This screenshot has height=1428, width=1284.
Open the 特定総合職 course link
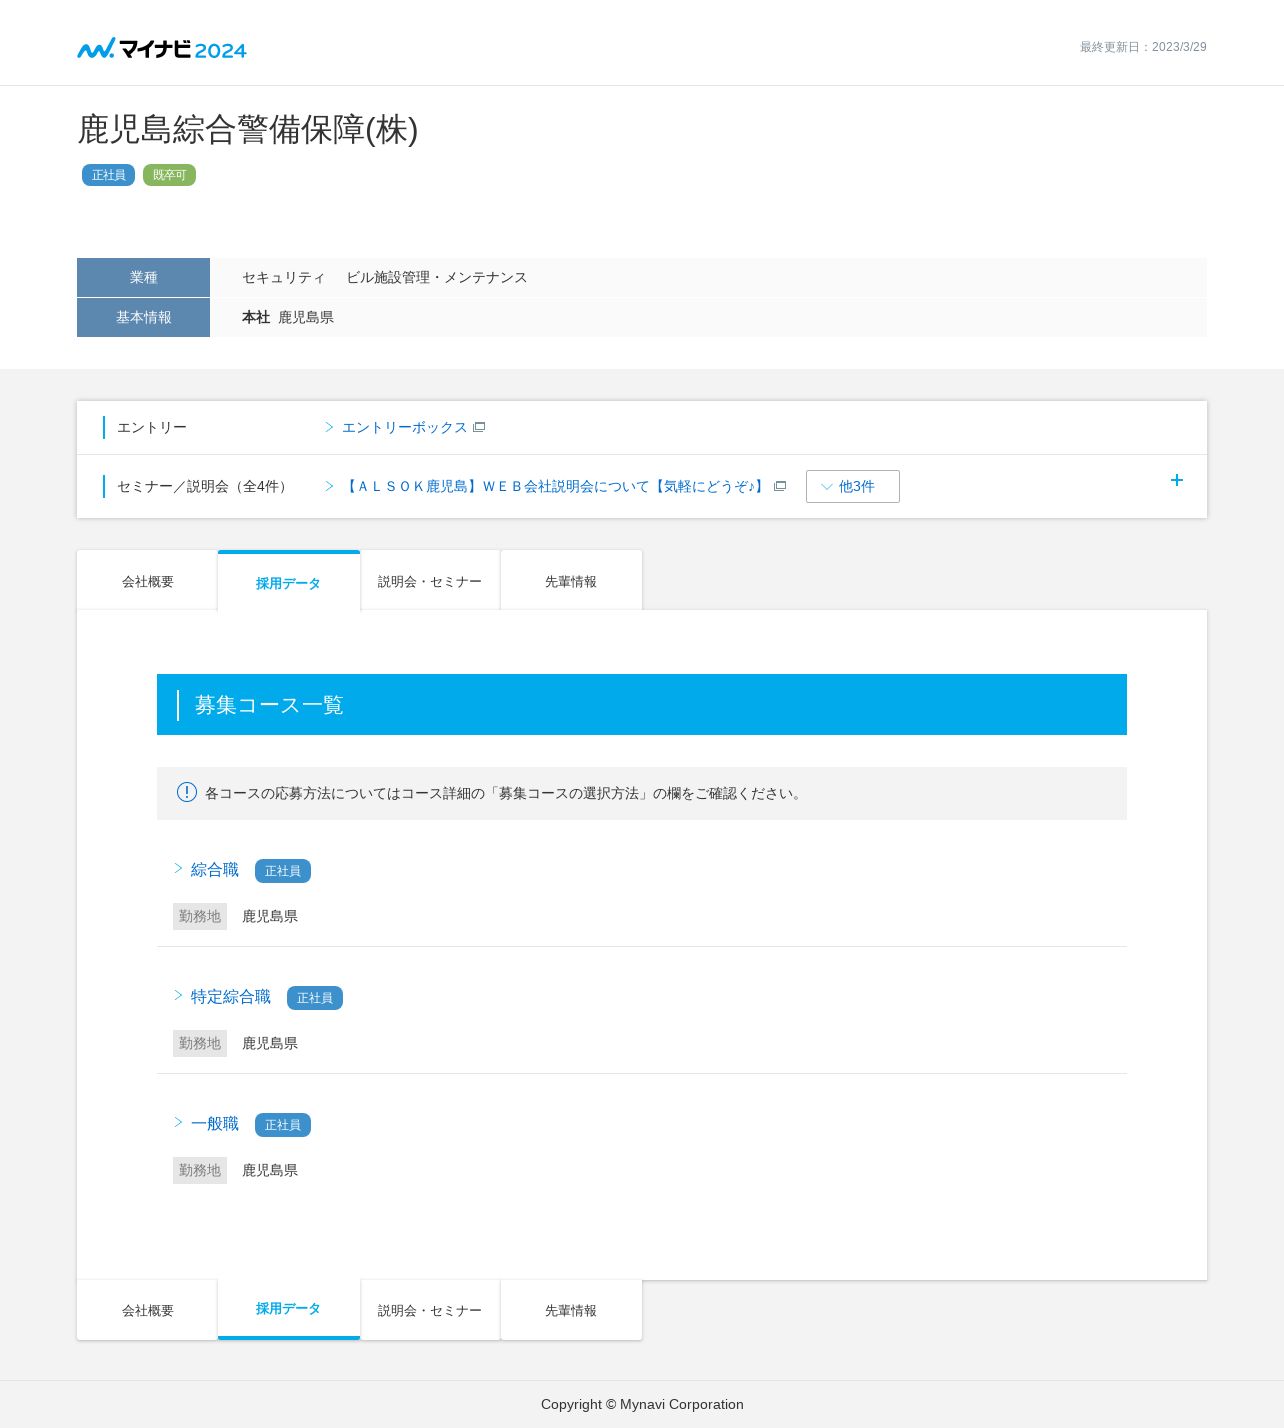[x=231, y=997]
